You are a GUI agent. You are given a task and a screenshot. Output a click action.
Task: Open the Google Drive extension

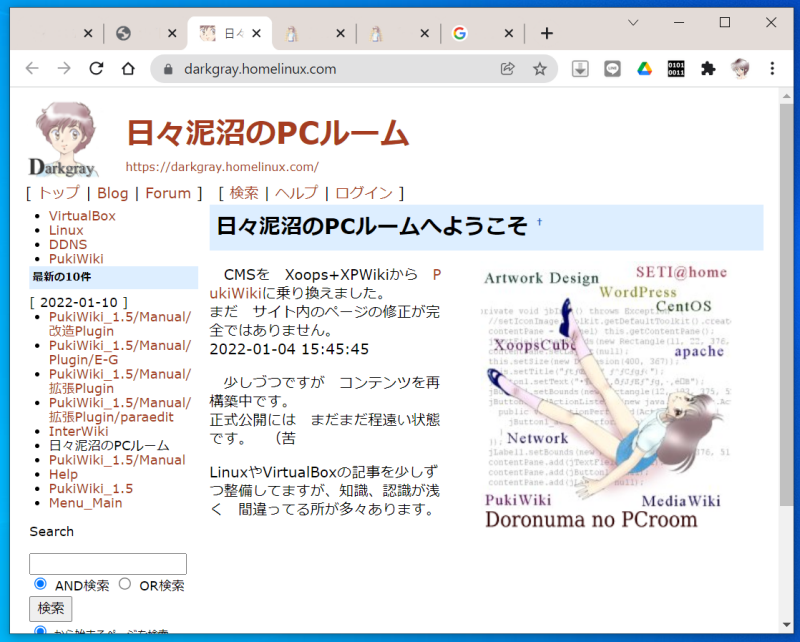click(644, 68)
